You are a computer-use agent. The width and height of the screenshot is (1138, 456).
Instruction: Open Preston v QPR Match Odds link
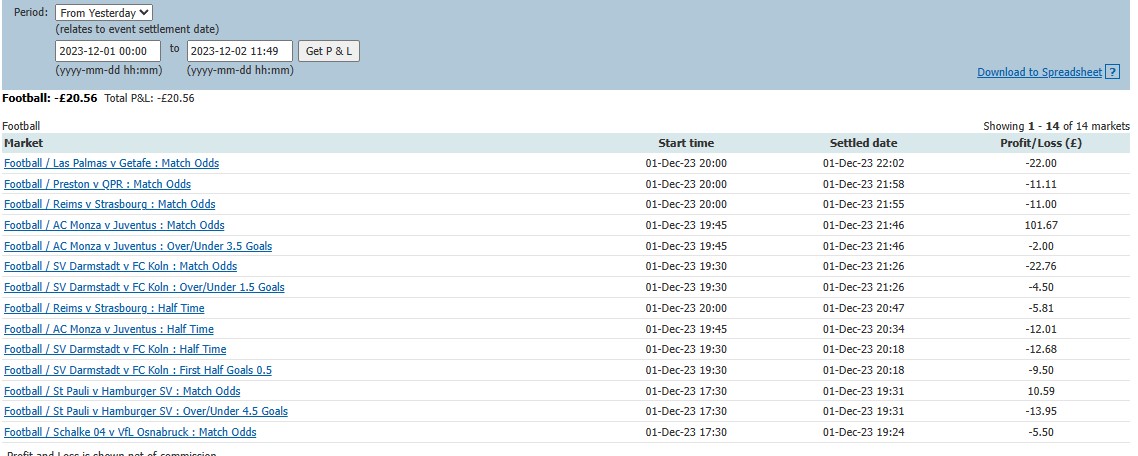point(97,184)
